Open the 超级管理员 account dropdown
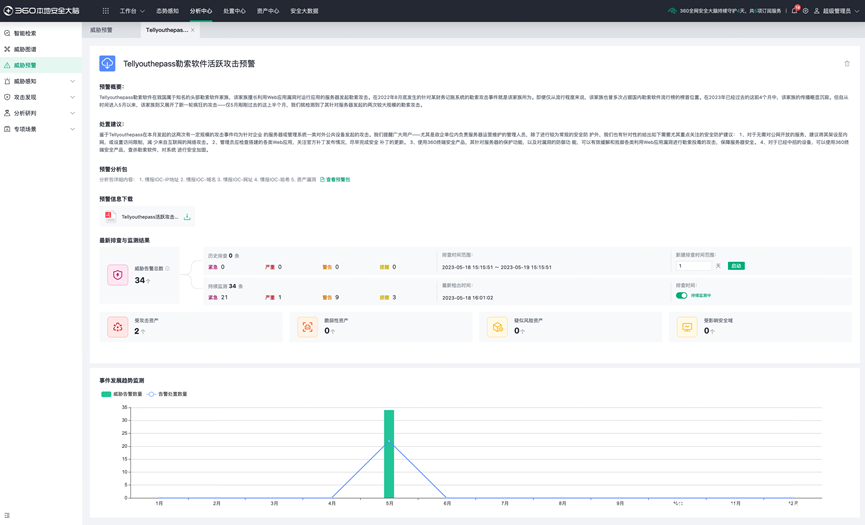Screen dimensions: 865x525 pyautogui.click(x=841, y=10)
